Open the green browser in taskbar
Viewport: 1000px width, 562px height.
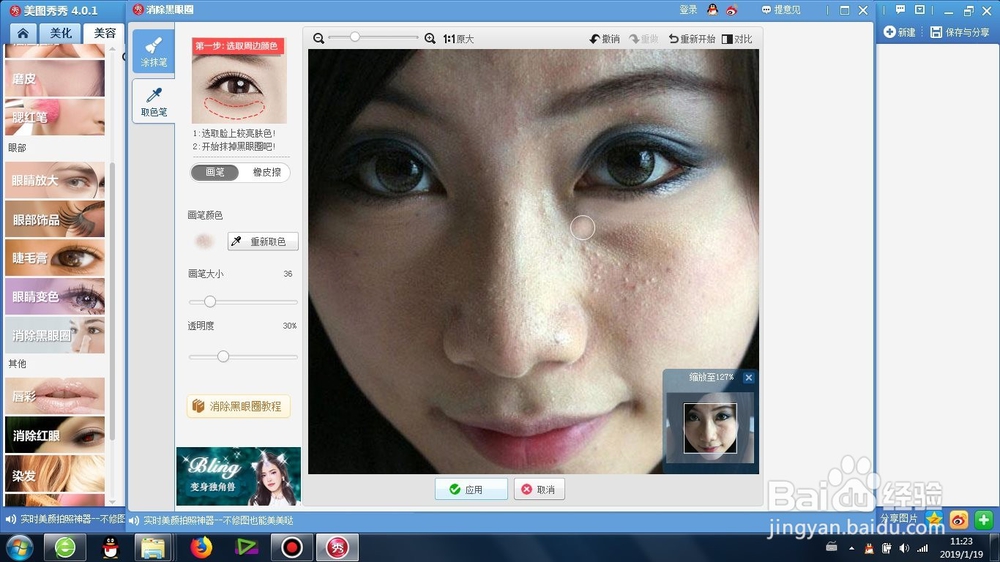64,547
